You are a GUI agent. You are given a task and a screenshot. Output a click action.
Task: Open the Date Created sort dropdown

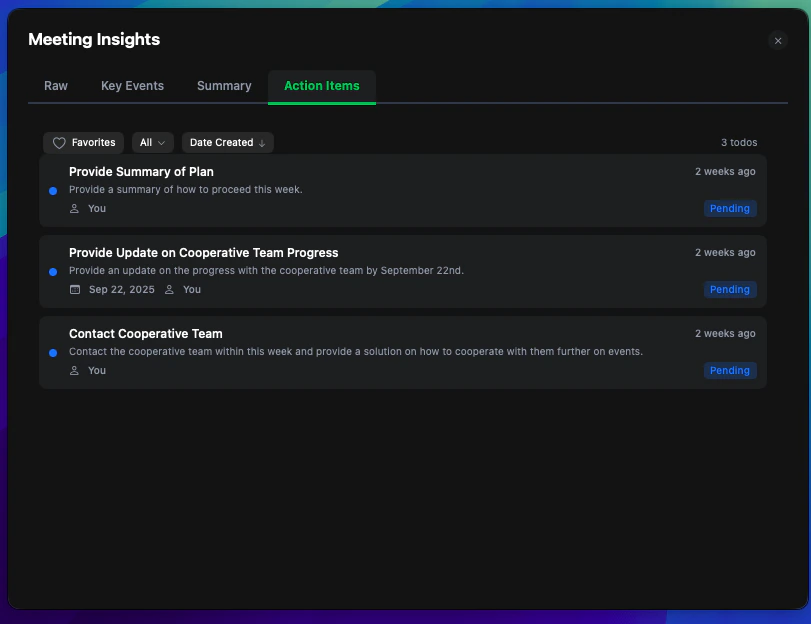pos(227,142)
